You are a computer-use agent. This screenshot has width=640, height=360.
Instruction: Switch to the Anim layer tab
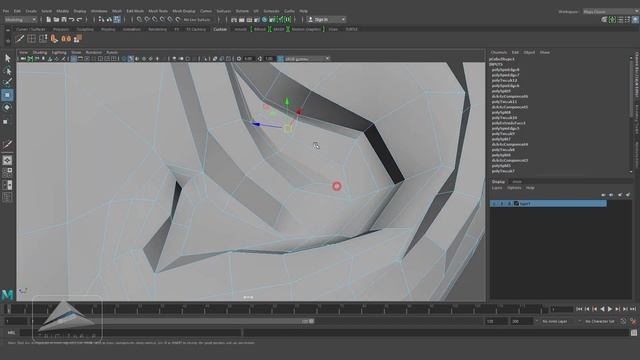pos(517,182)
